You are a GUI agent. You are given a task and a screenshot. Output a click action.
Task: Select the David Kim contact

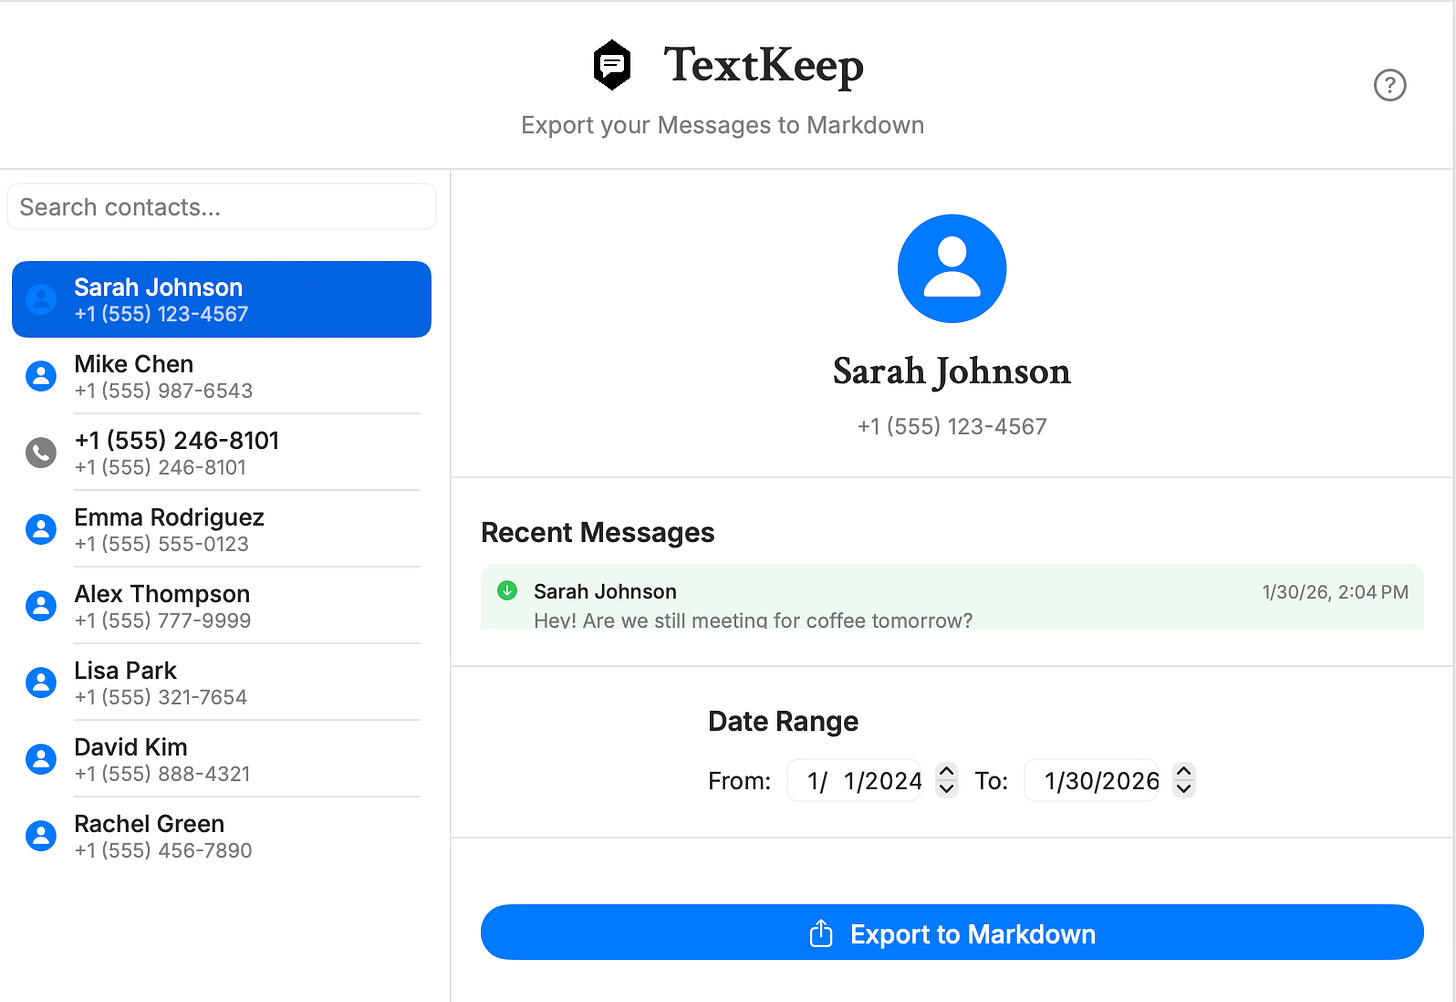click(221, 758)
